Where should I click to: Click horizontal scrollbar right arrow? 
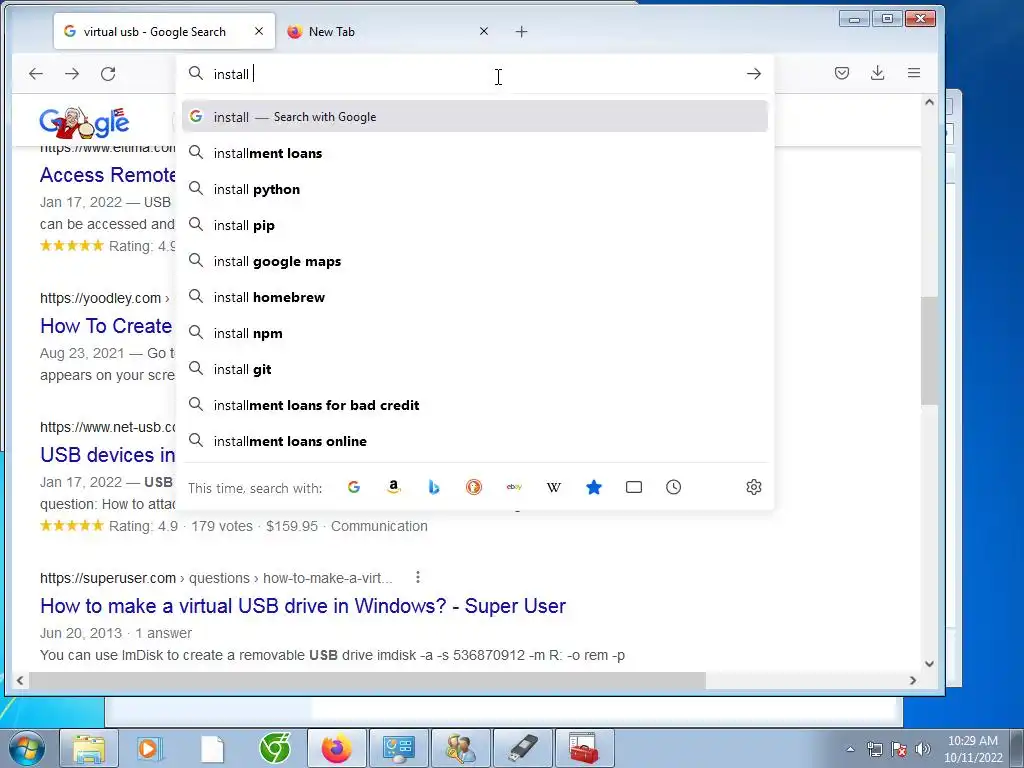pos(912,680)
